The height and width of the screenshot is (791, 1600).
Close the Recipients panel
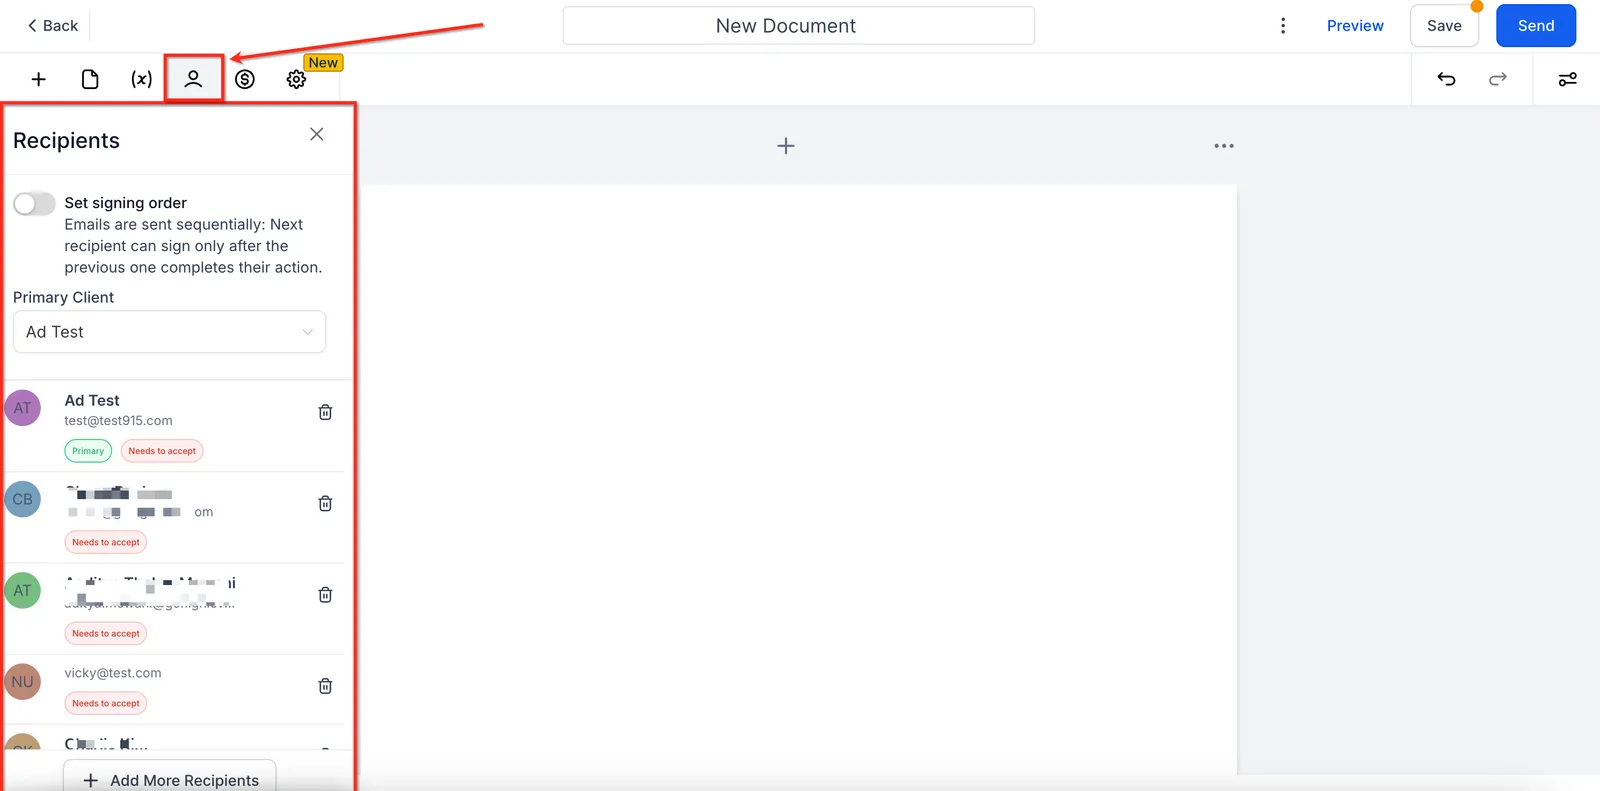pos(317,134)
